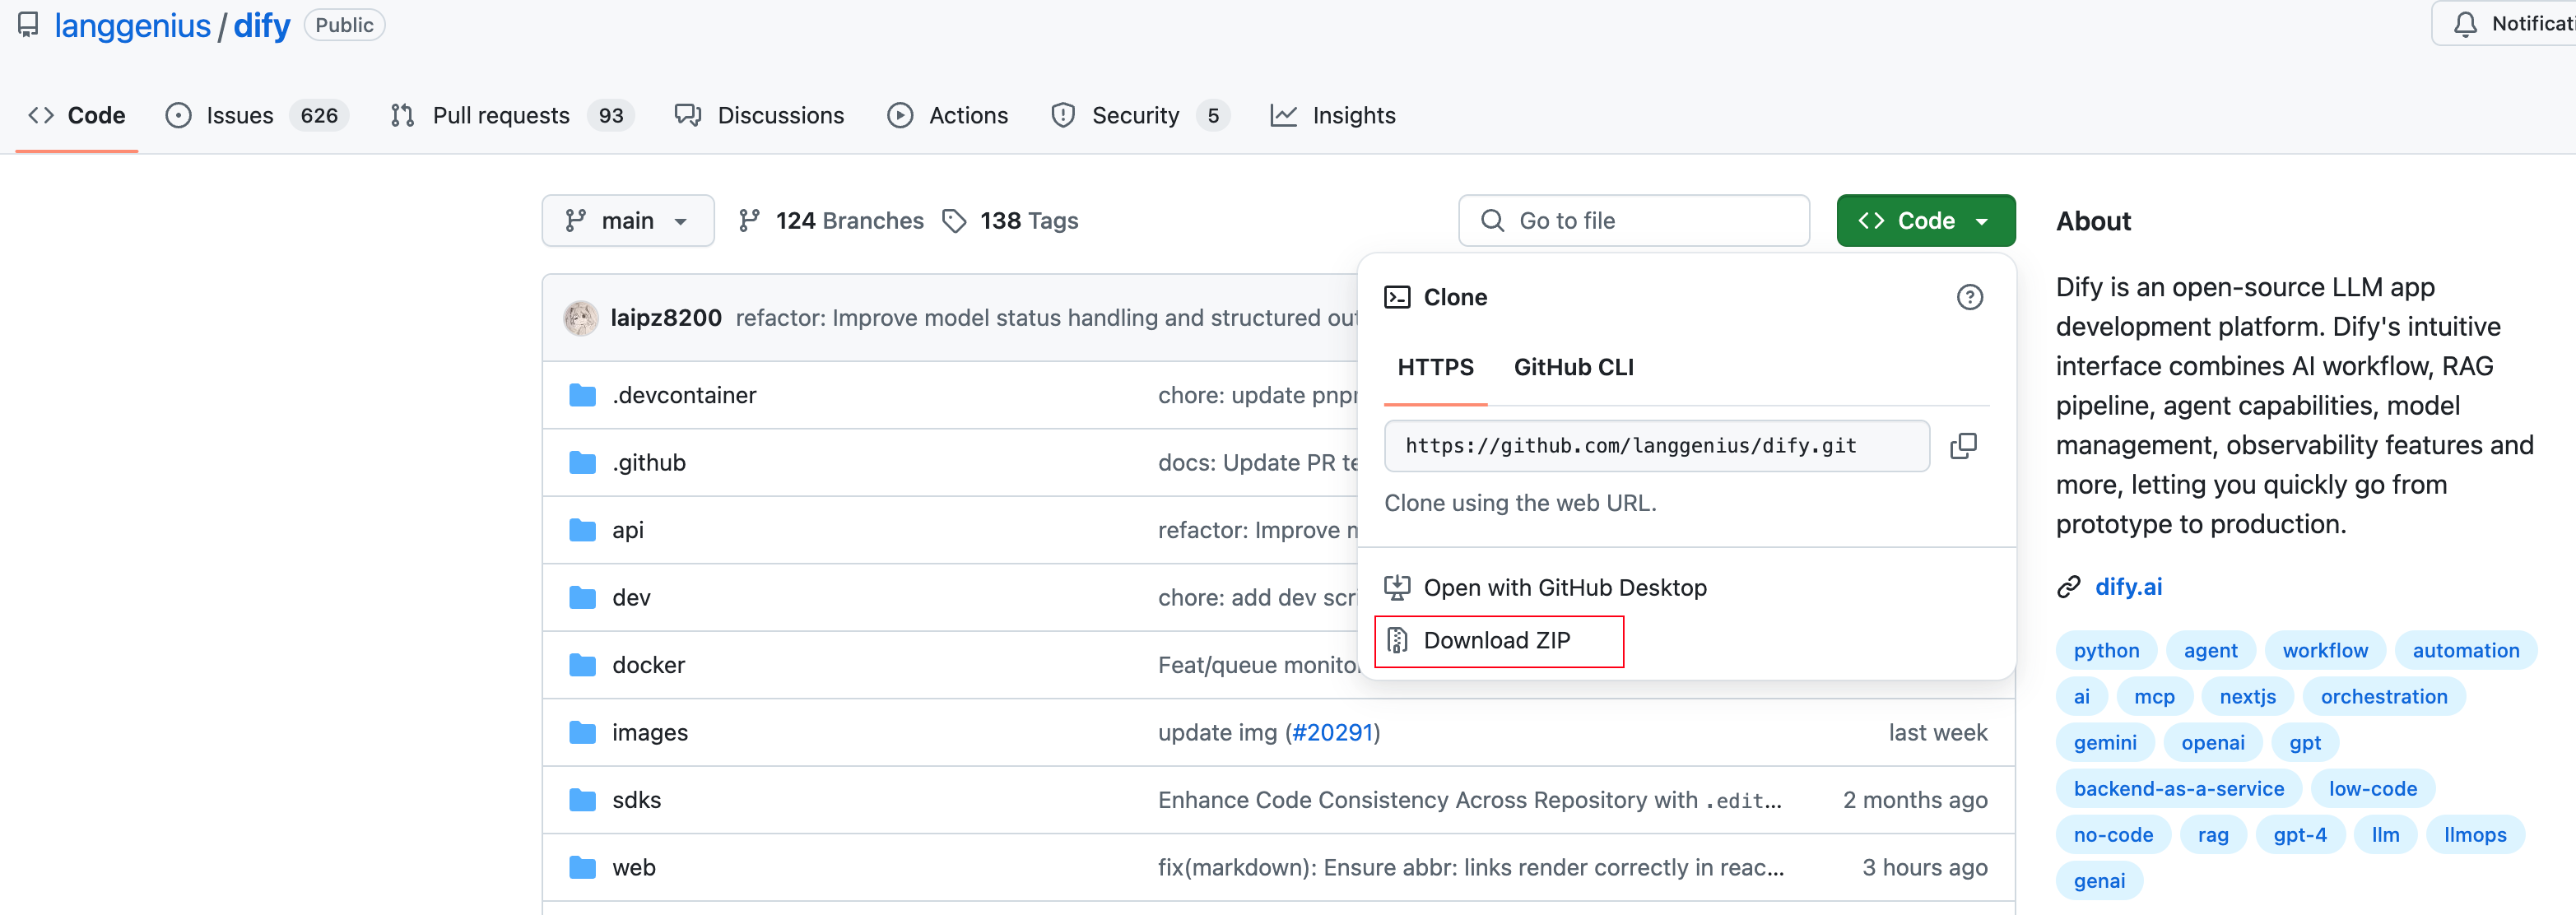The height and width of the screenshot is (915, 2576).
Task: Select the low-code topic tag
Action: [x=2373, y=788]
